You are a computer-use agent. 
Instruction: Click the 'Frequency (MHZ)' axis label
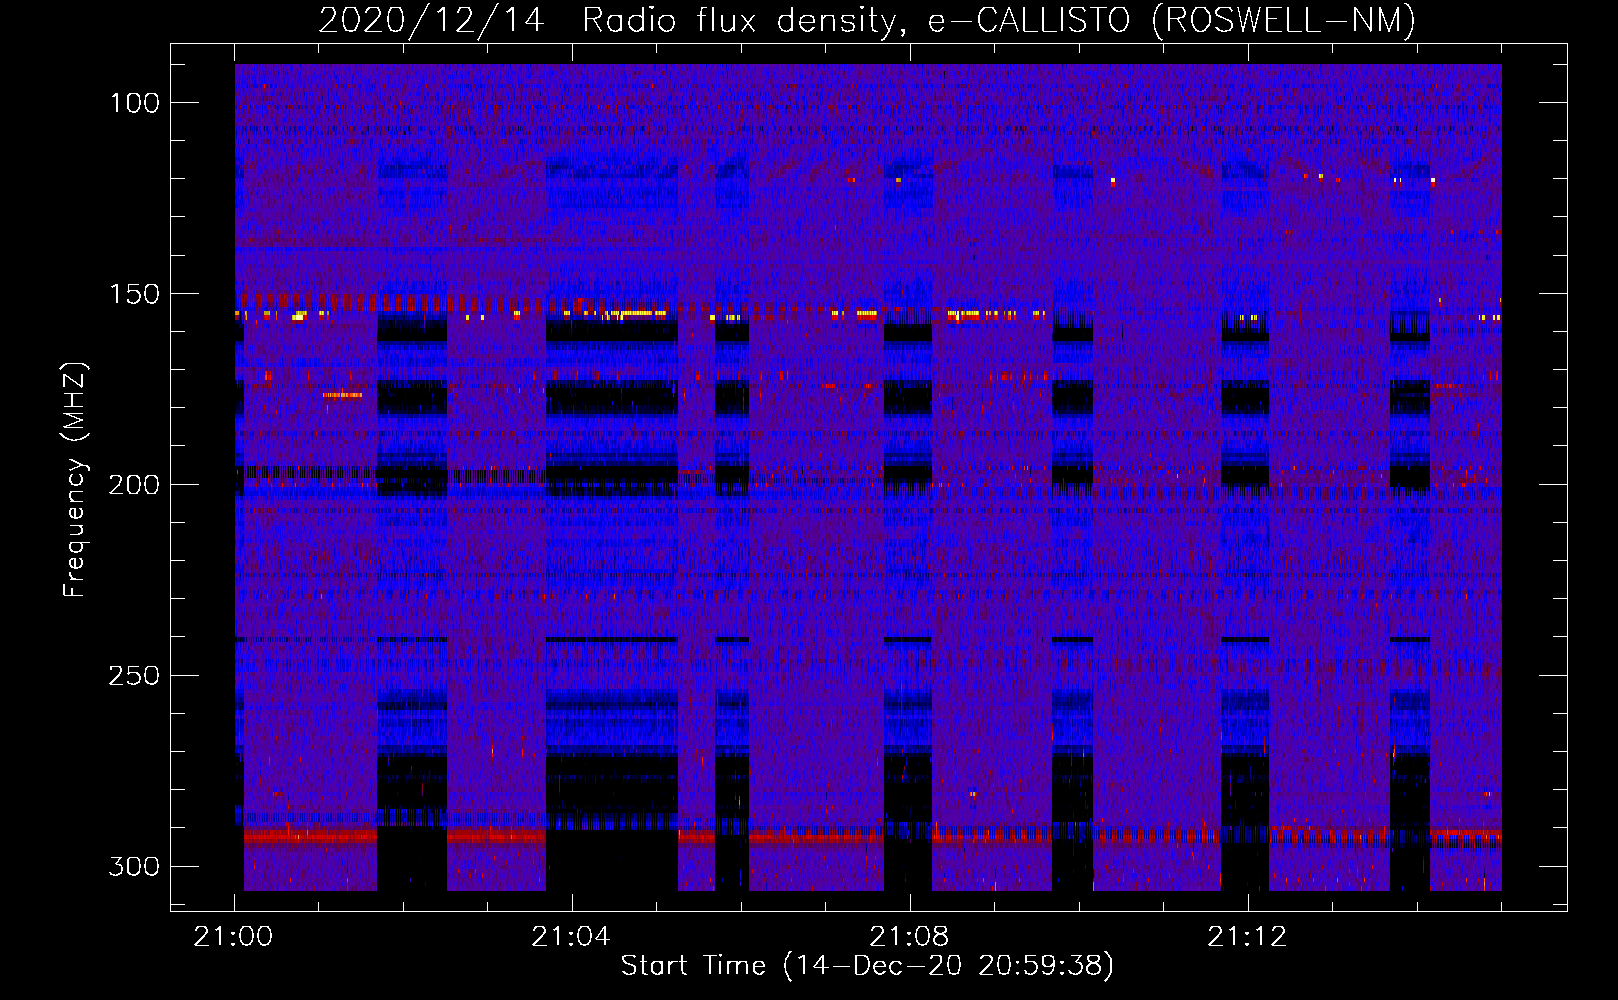click(75, 479)
